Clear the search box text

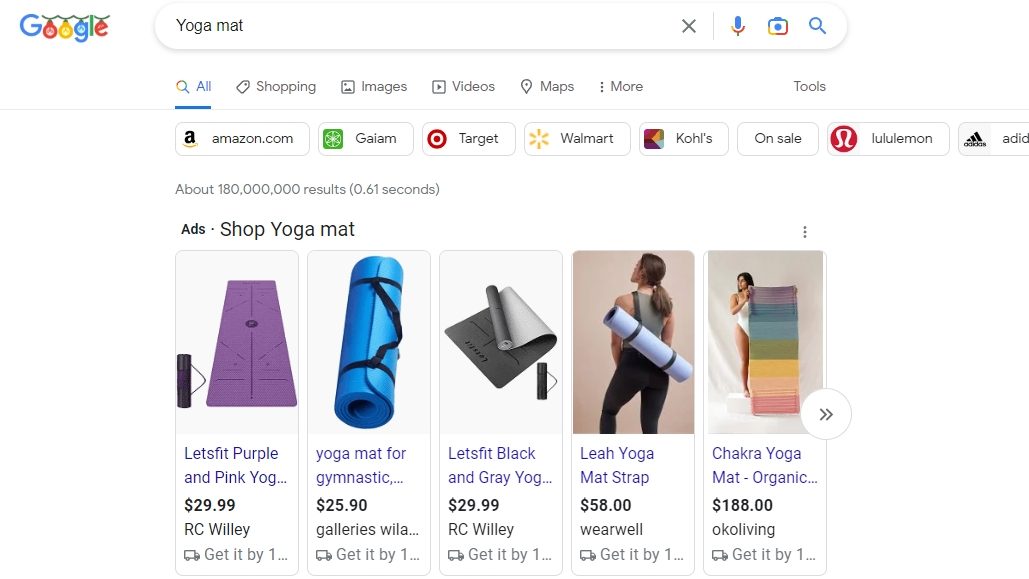689,26
